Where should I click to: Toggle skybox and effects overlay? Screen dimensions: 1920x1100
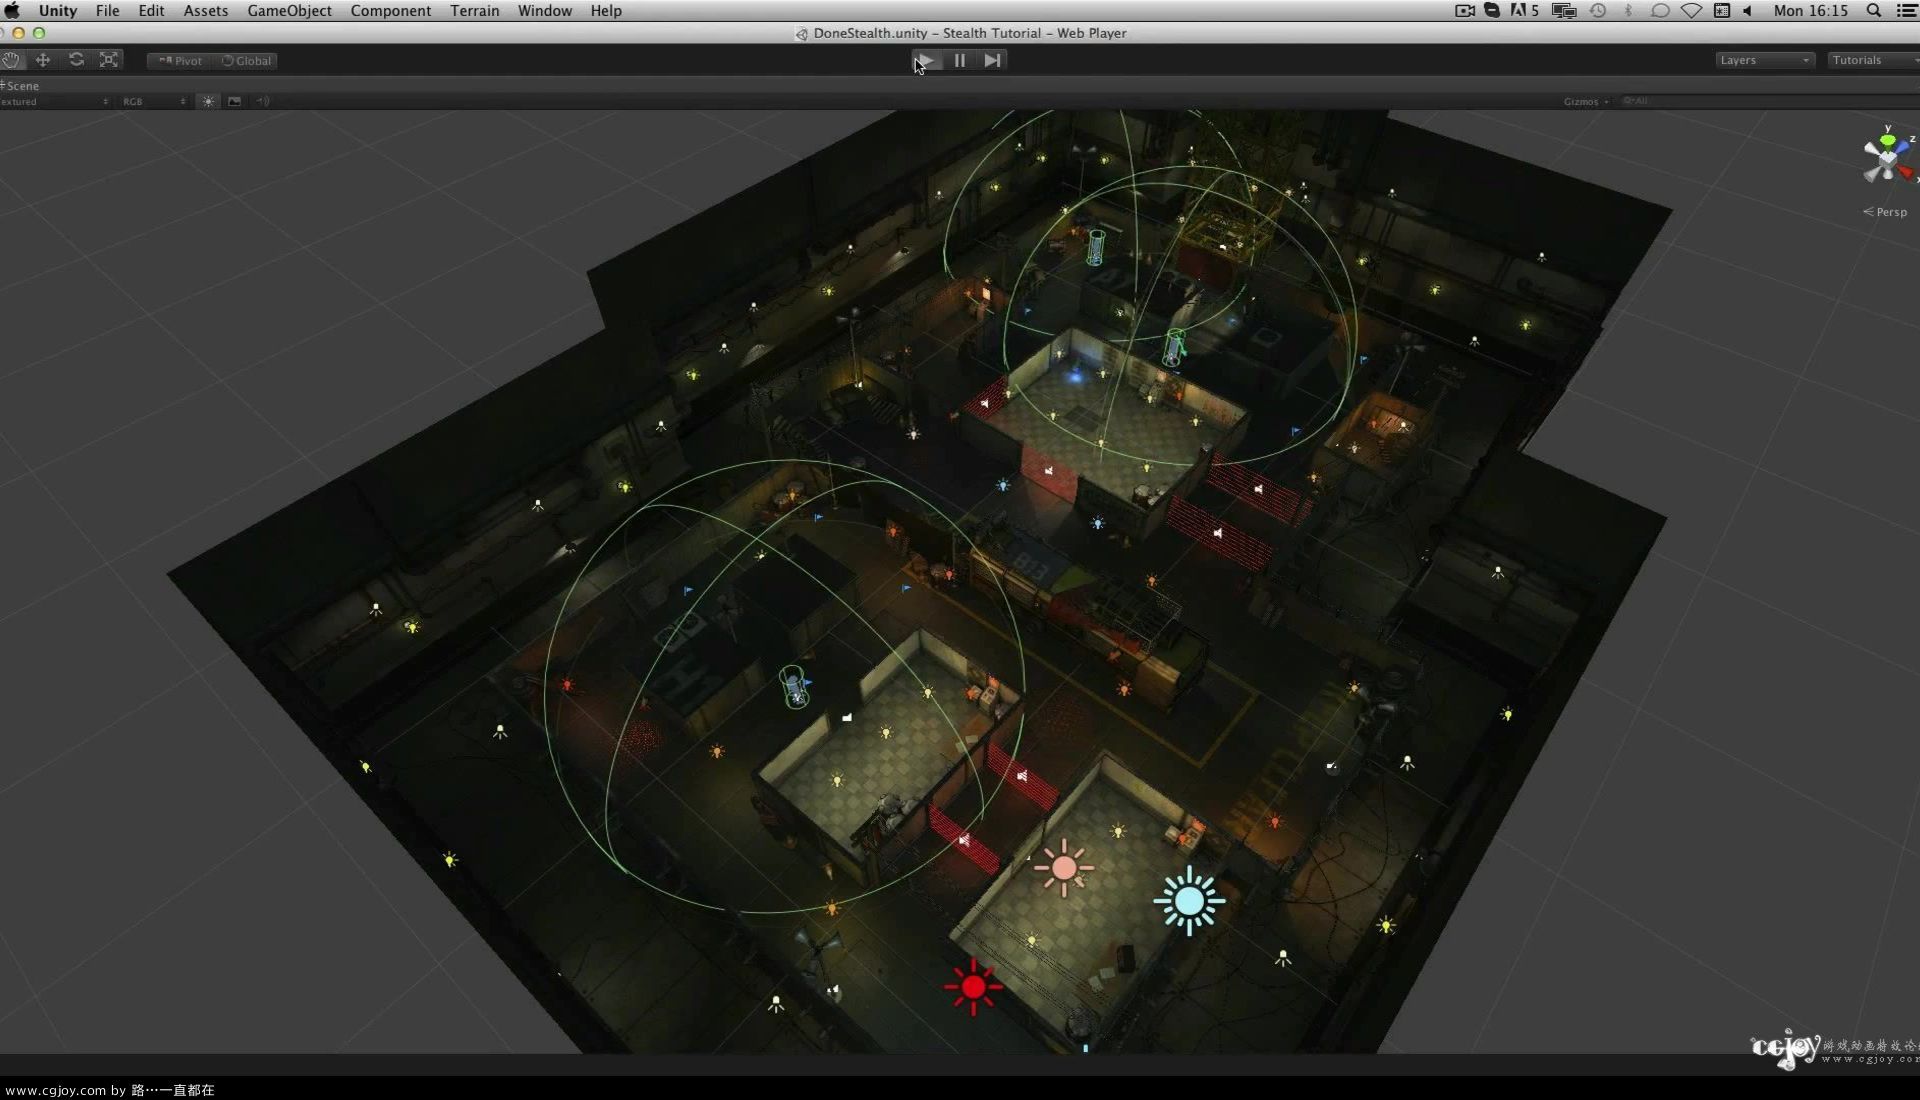point(234,101)
